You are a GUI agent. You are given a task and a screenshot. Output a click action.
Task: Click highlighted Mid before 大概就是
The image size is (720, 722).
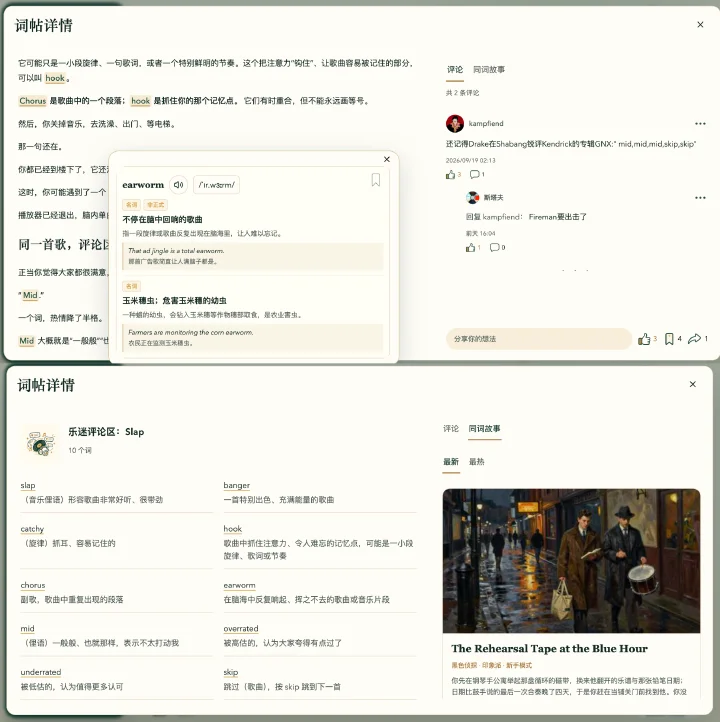[26, 341]
